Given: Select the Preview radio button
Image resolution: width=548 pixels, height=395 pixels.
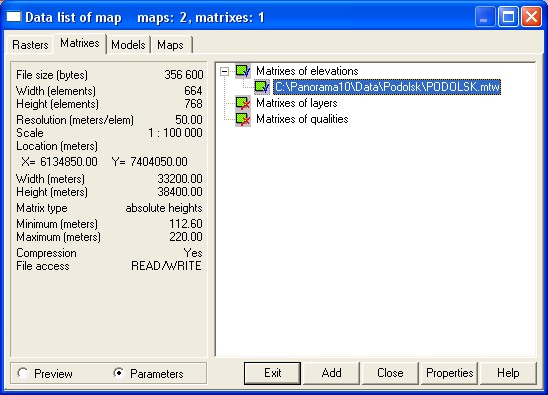Looking at the screenshot, I should 23,373.
